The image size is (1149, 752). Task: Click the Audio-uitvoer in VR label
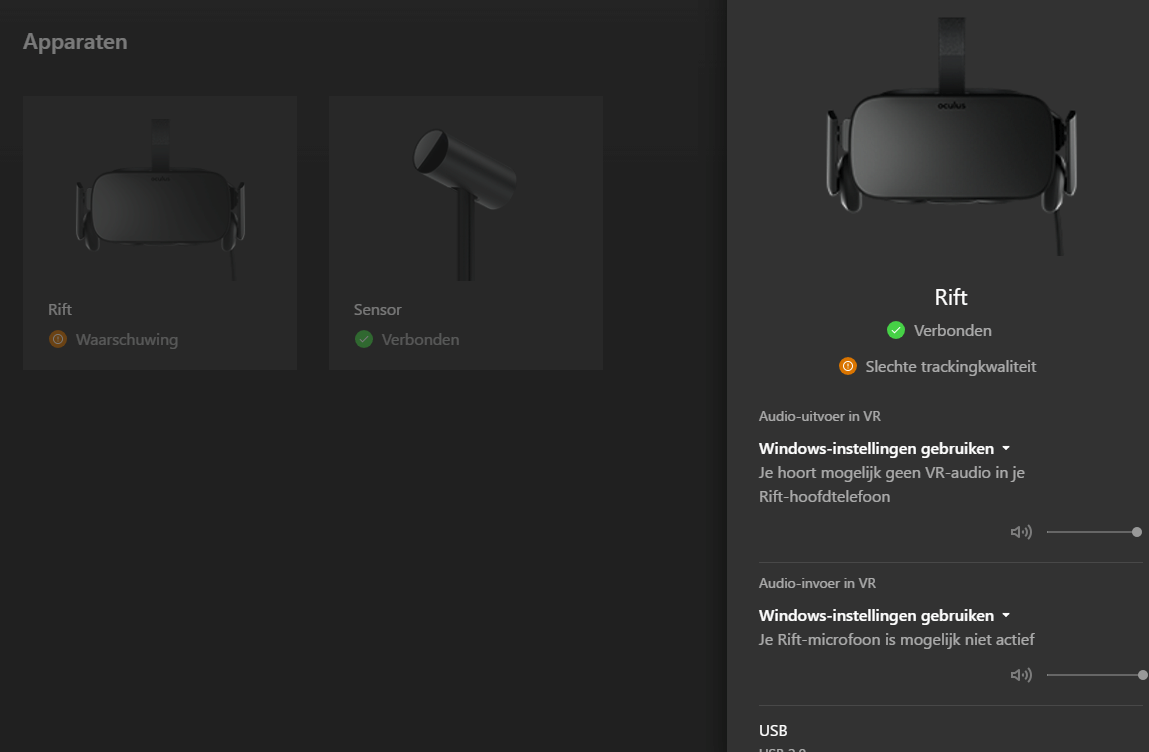click(x=819, y=416)
